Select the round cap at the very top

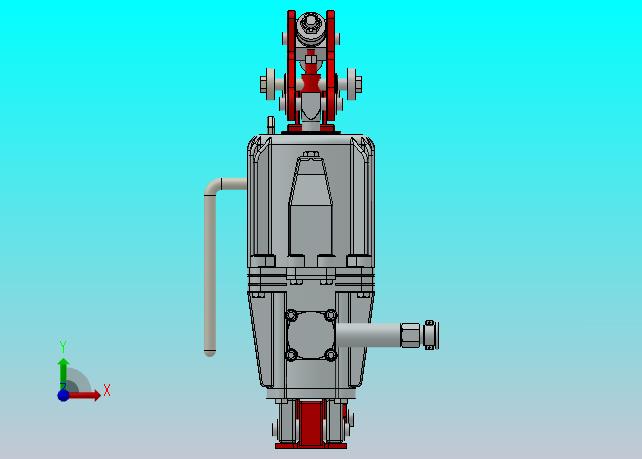point(311,28)
